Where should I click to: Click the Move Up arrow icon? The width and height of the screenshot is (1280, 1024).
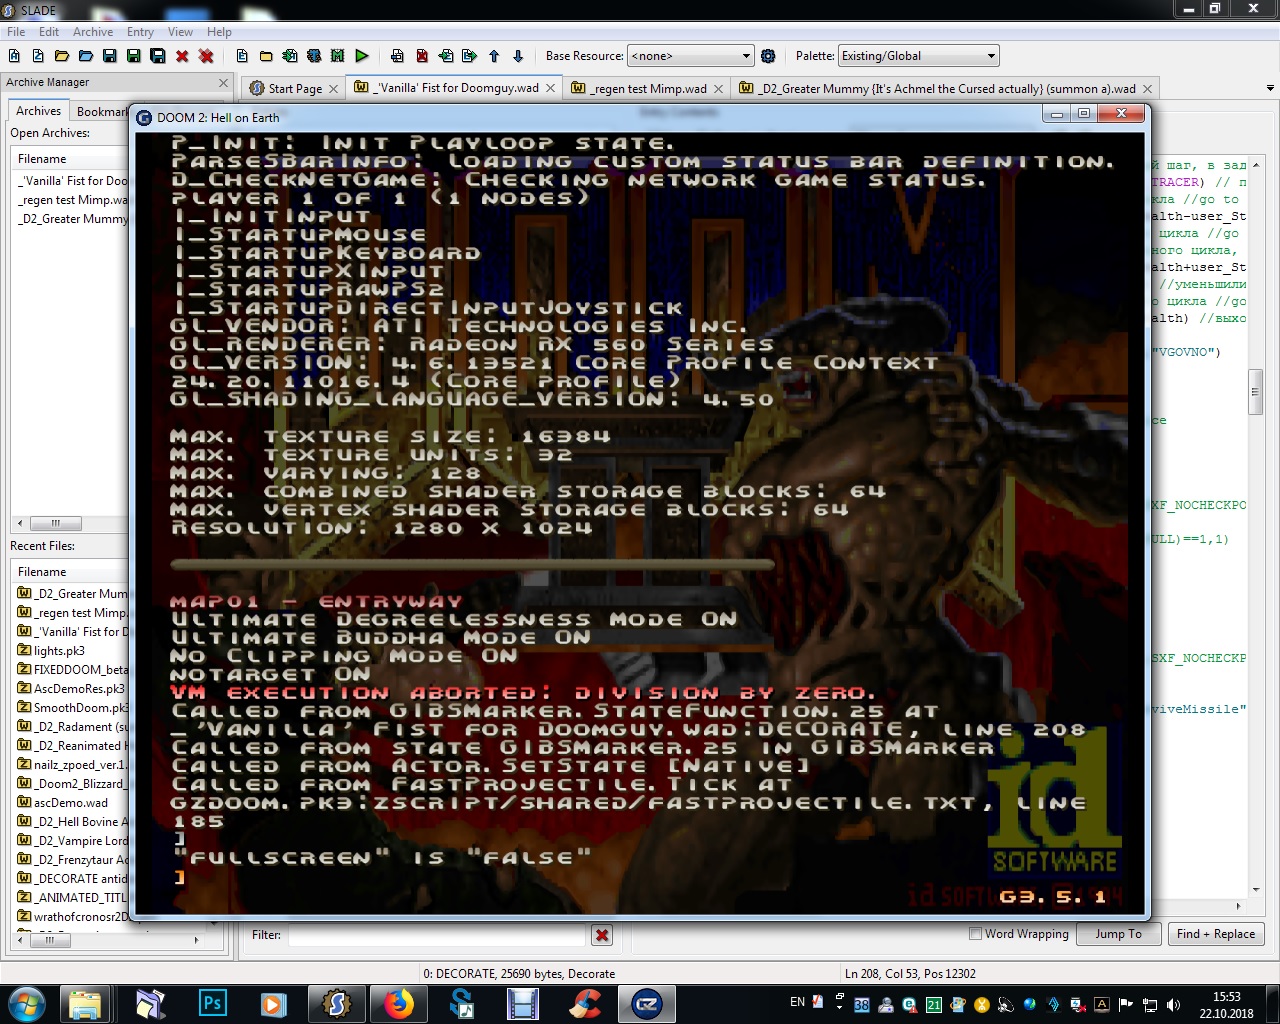(494, 56)
